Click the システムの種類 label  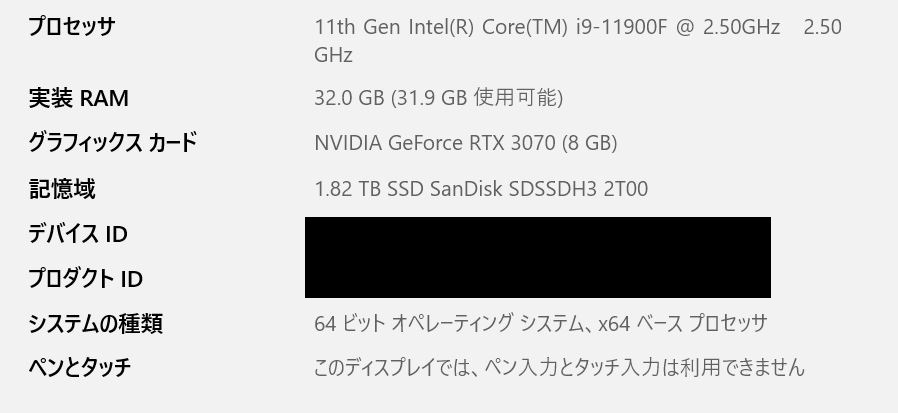[95, 324]
